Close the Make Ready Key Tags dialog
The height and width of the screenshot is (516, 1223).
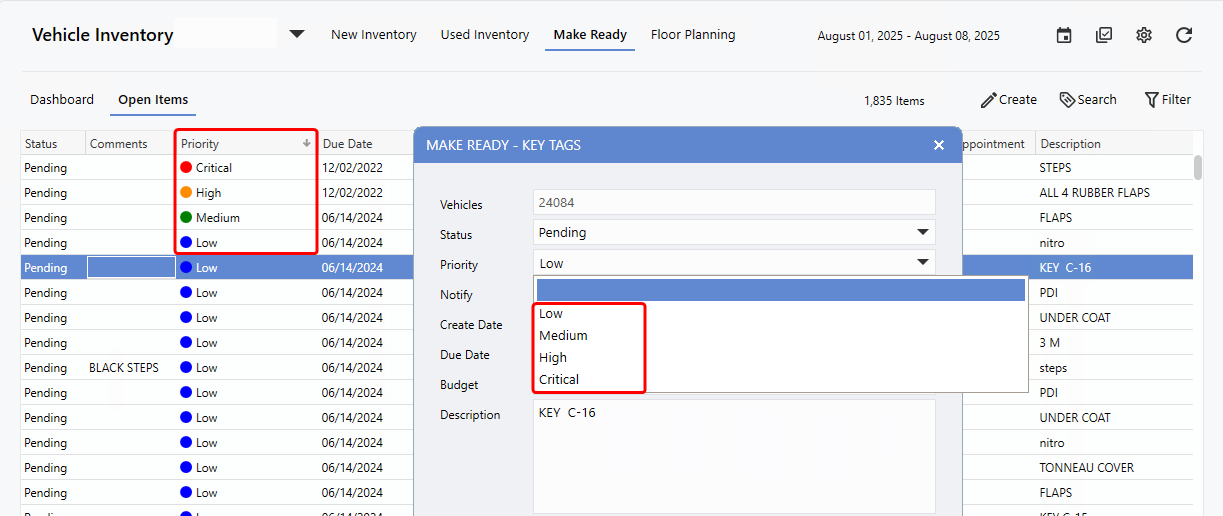coord(939,145)
